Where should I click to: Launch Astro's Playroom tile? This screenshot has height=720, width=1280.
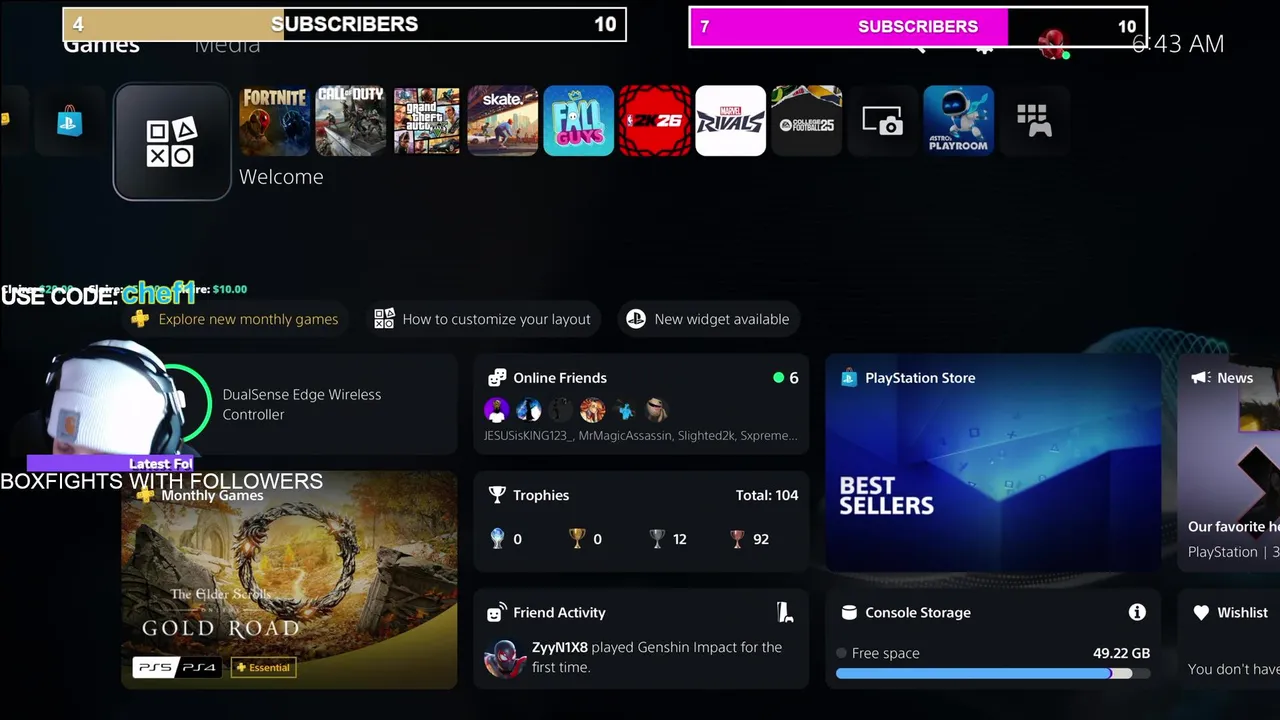959,121
